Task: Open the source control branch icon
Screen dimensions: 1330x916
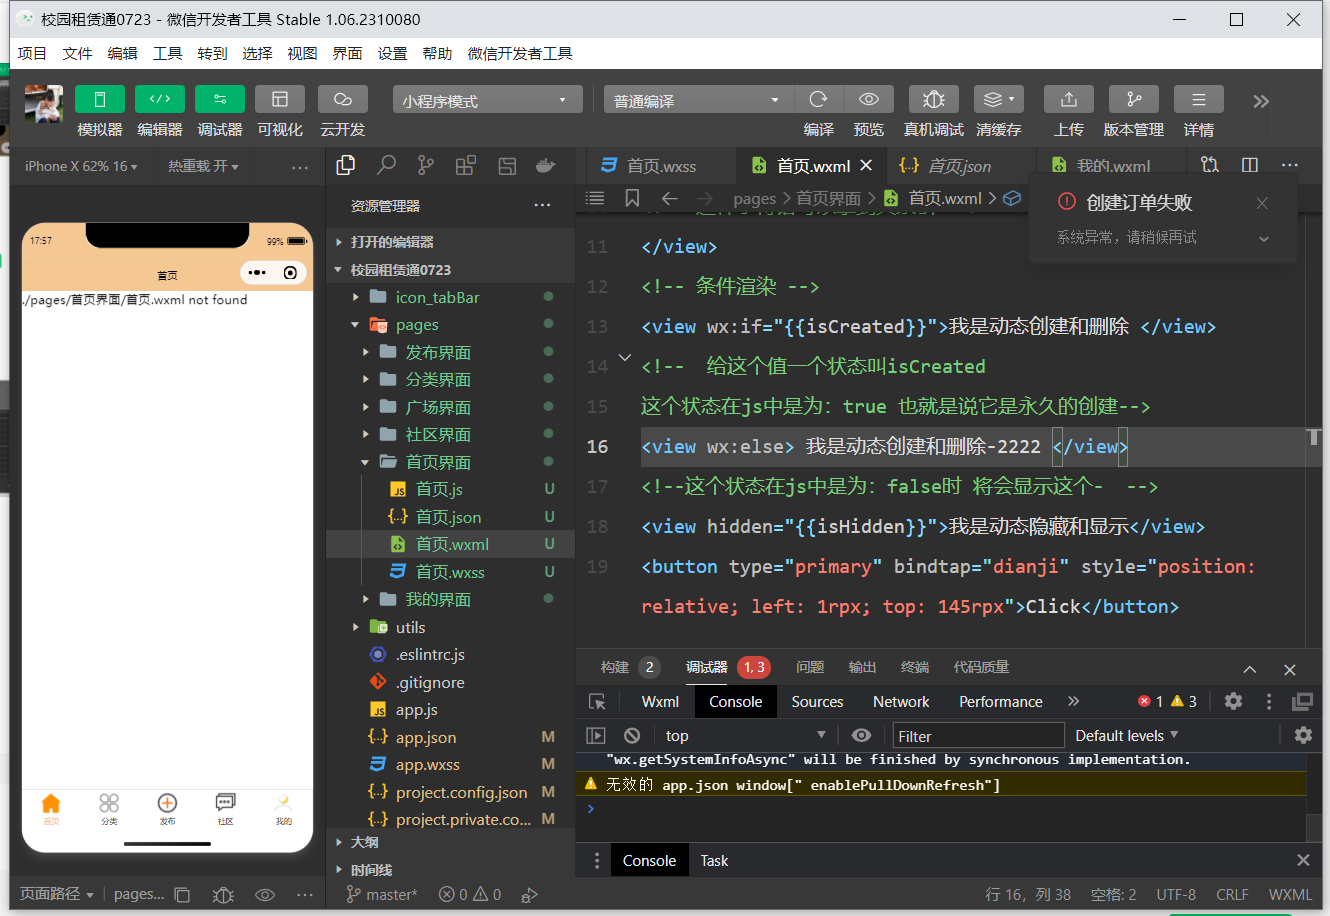Action: (x=426, y=166)
